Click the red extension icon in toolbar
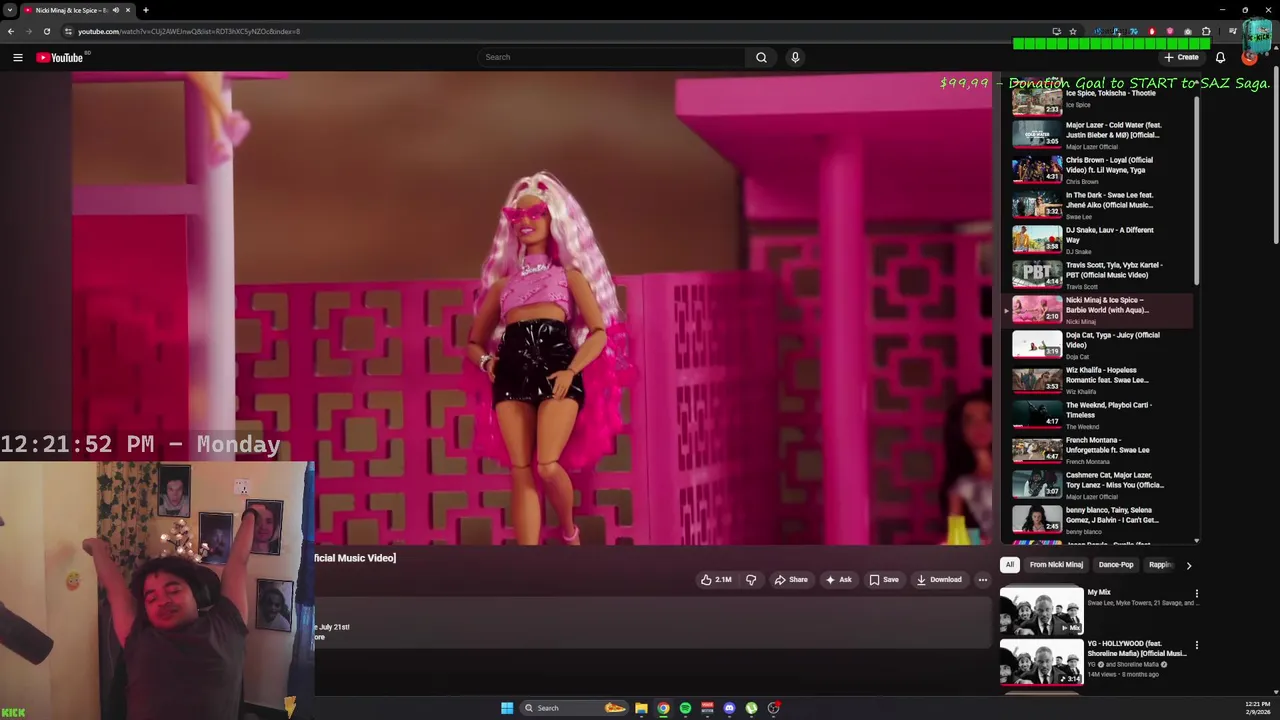This screenshot has height=720, width=1280. [x=1151, y=31]
